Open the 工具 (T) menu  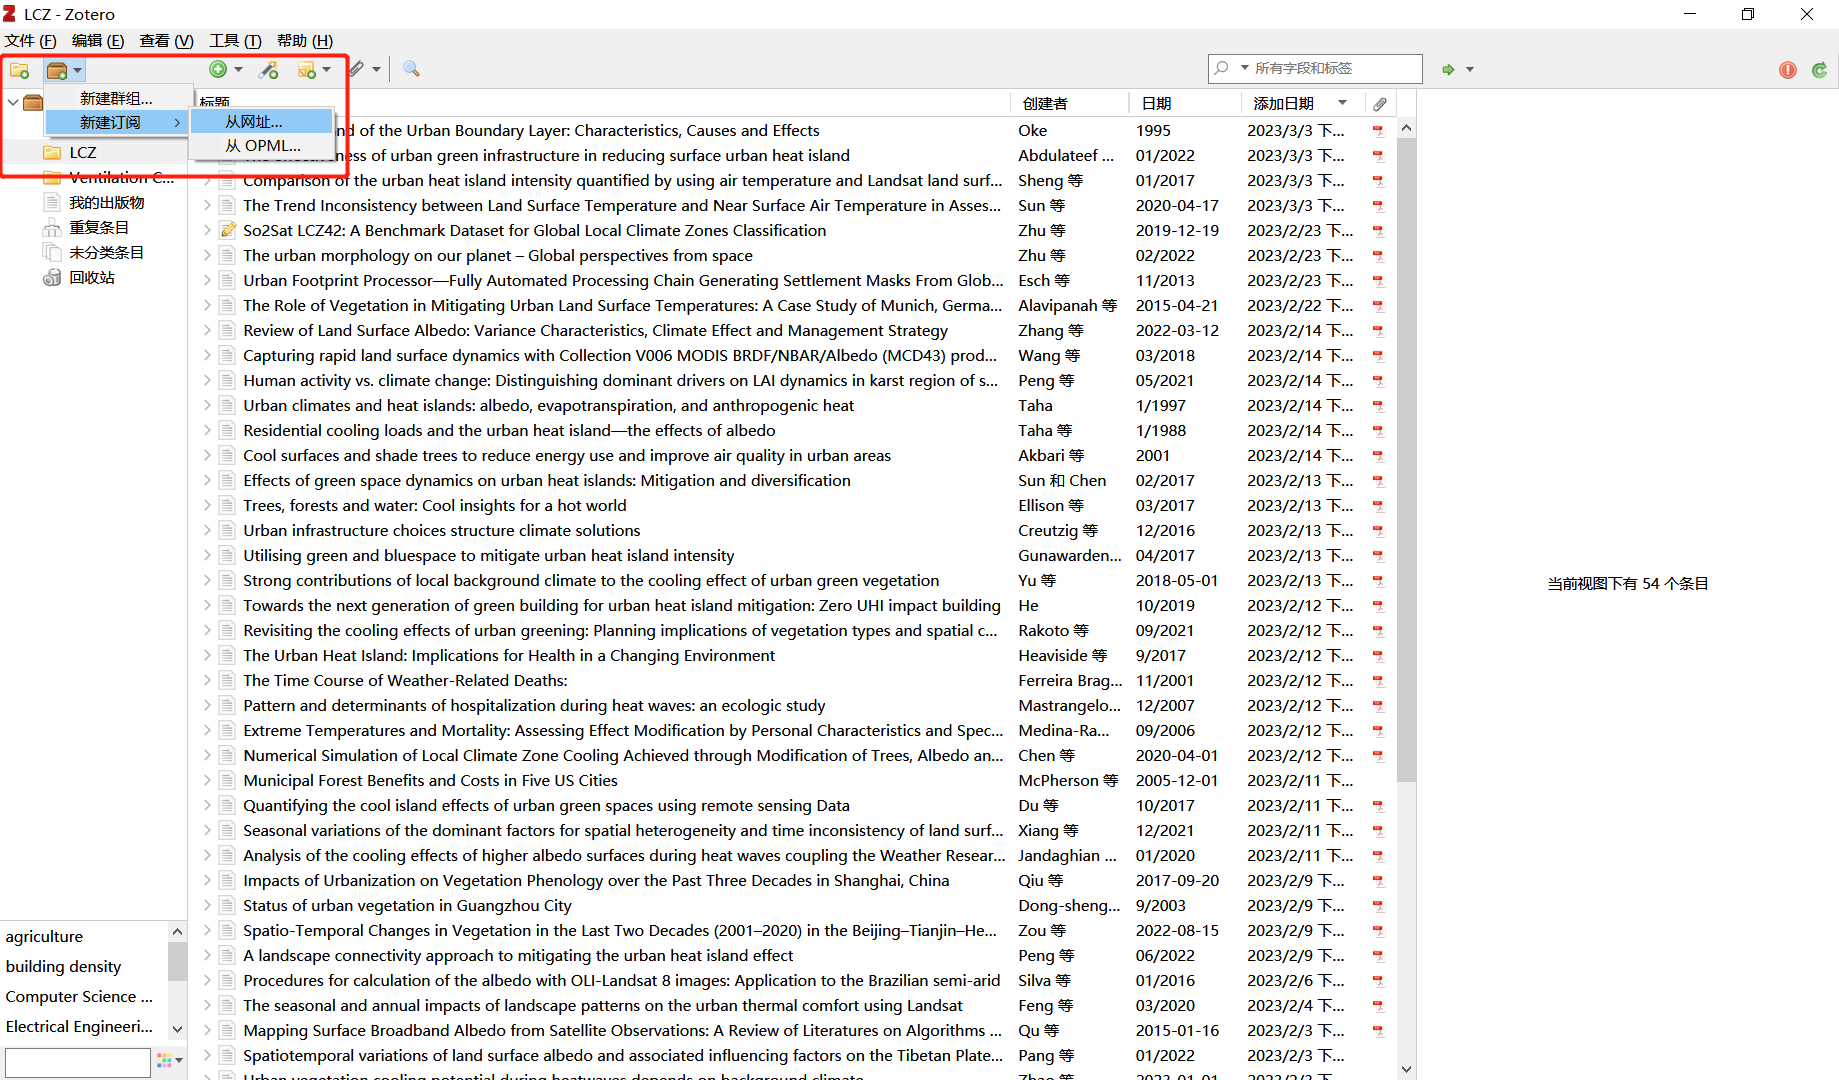[x=235, y=41]
